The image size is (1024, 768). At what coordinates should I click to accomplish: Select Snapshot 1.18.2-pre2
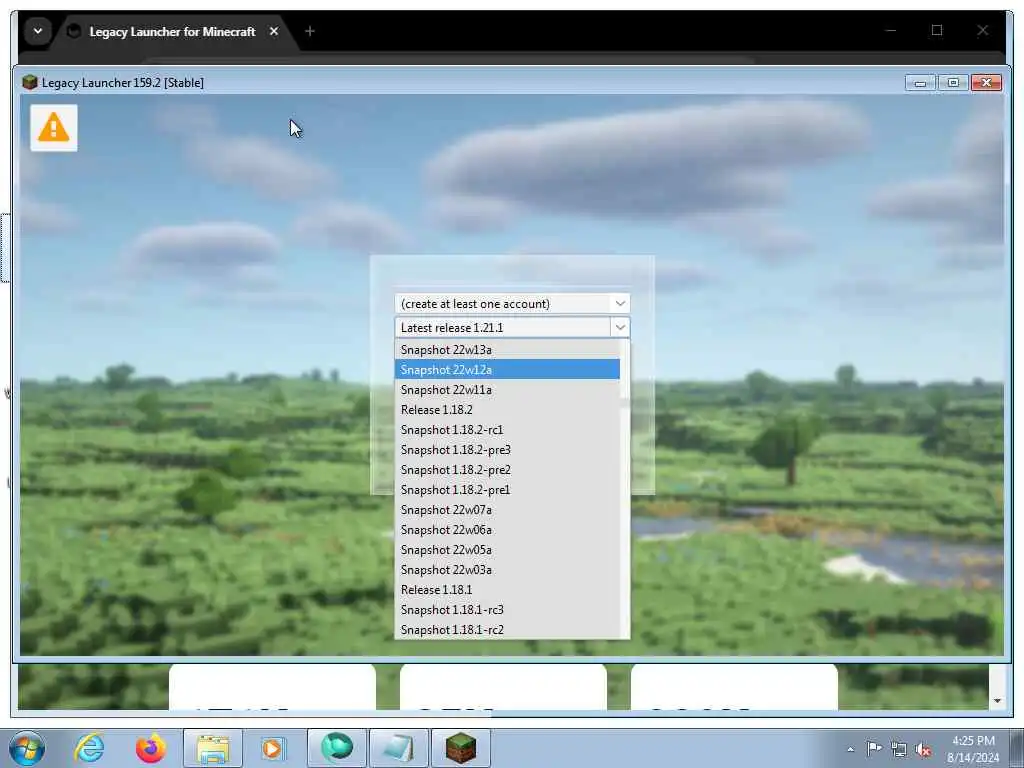[507, 470]
